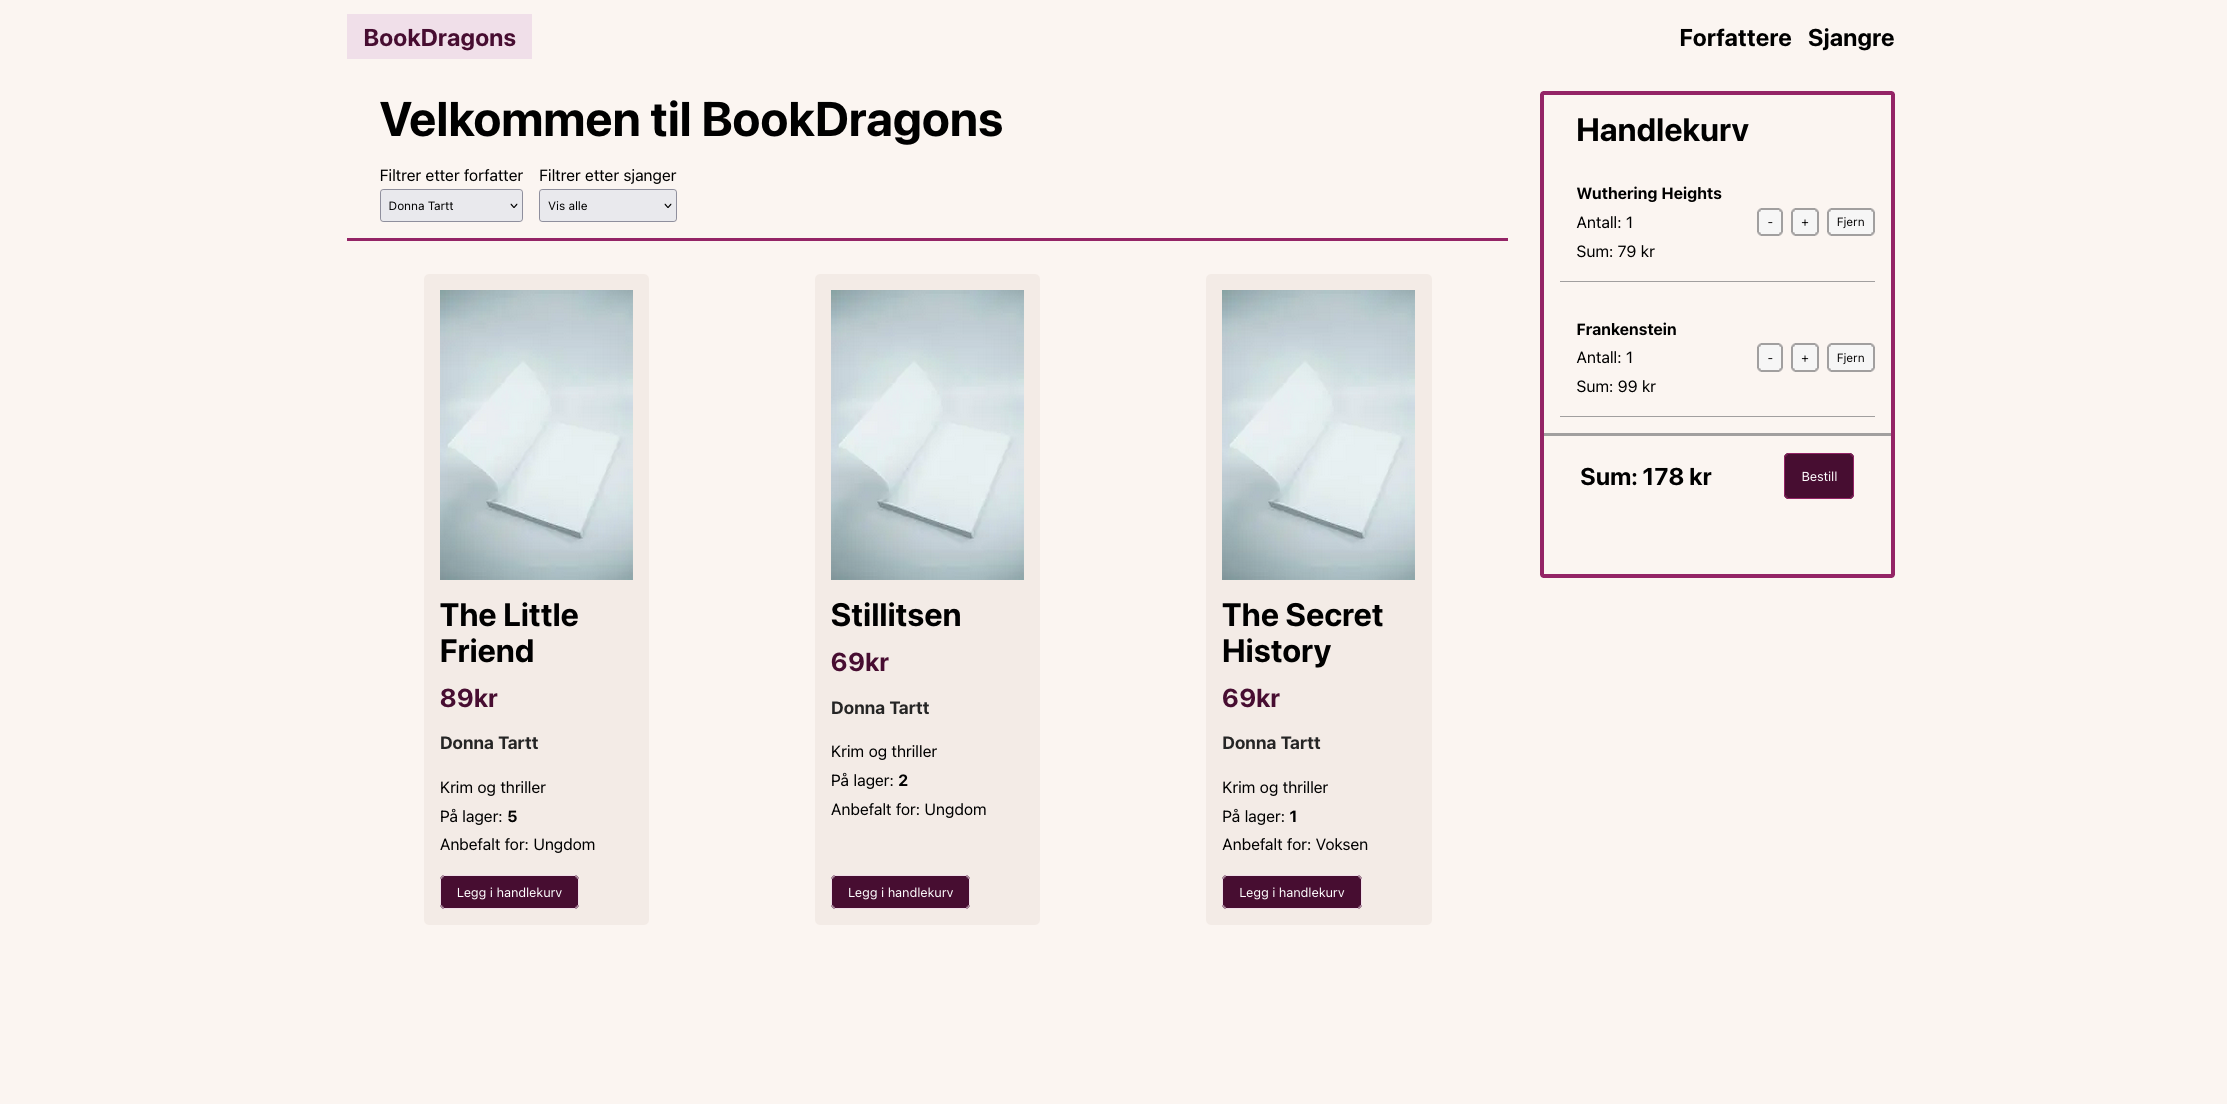The image size is (2227, 1104).
Task: Add The Little Friend to cart
Action: tap(509, 892)
